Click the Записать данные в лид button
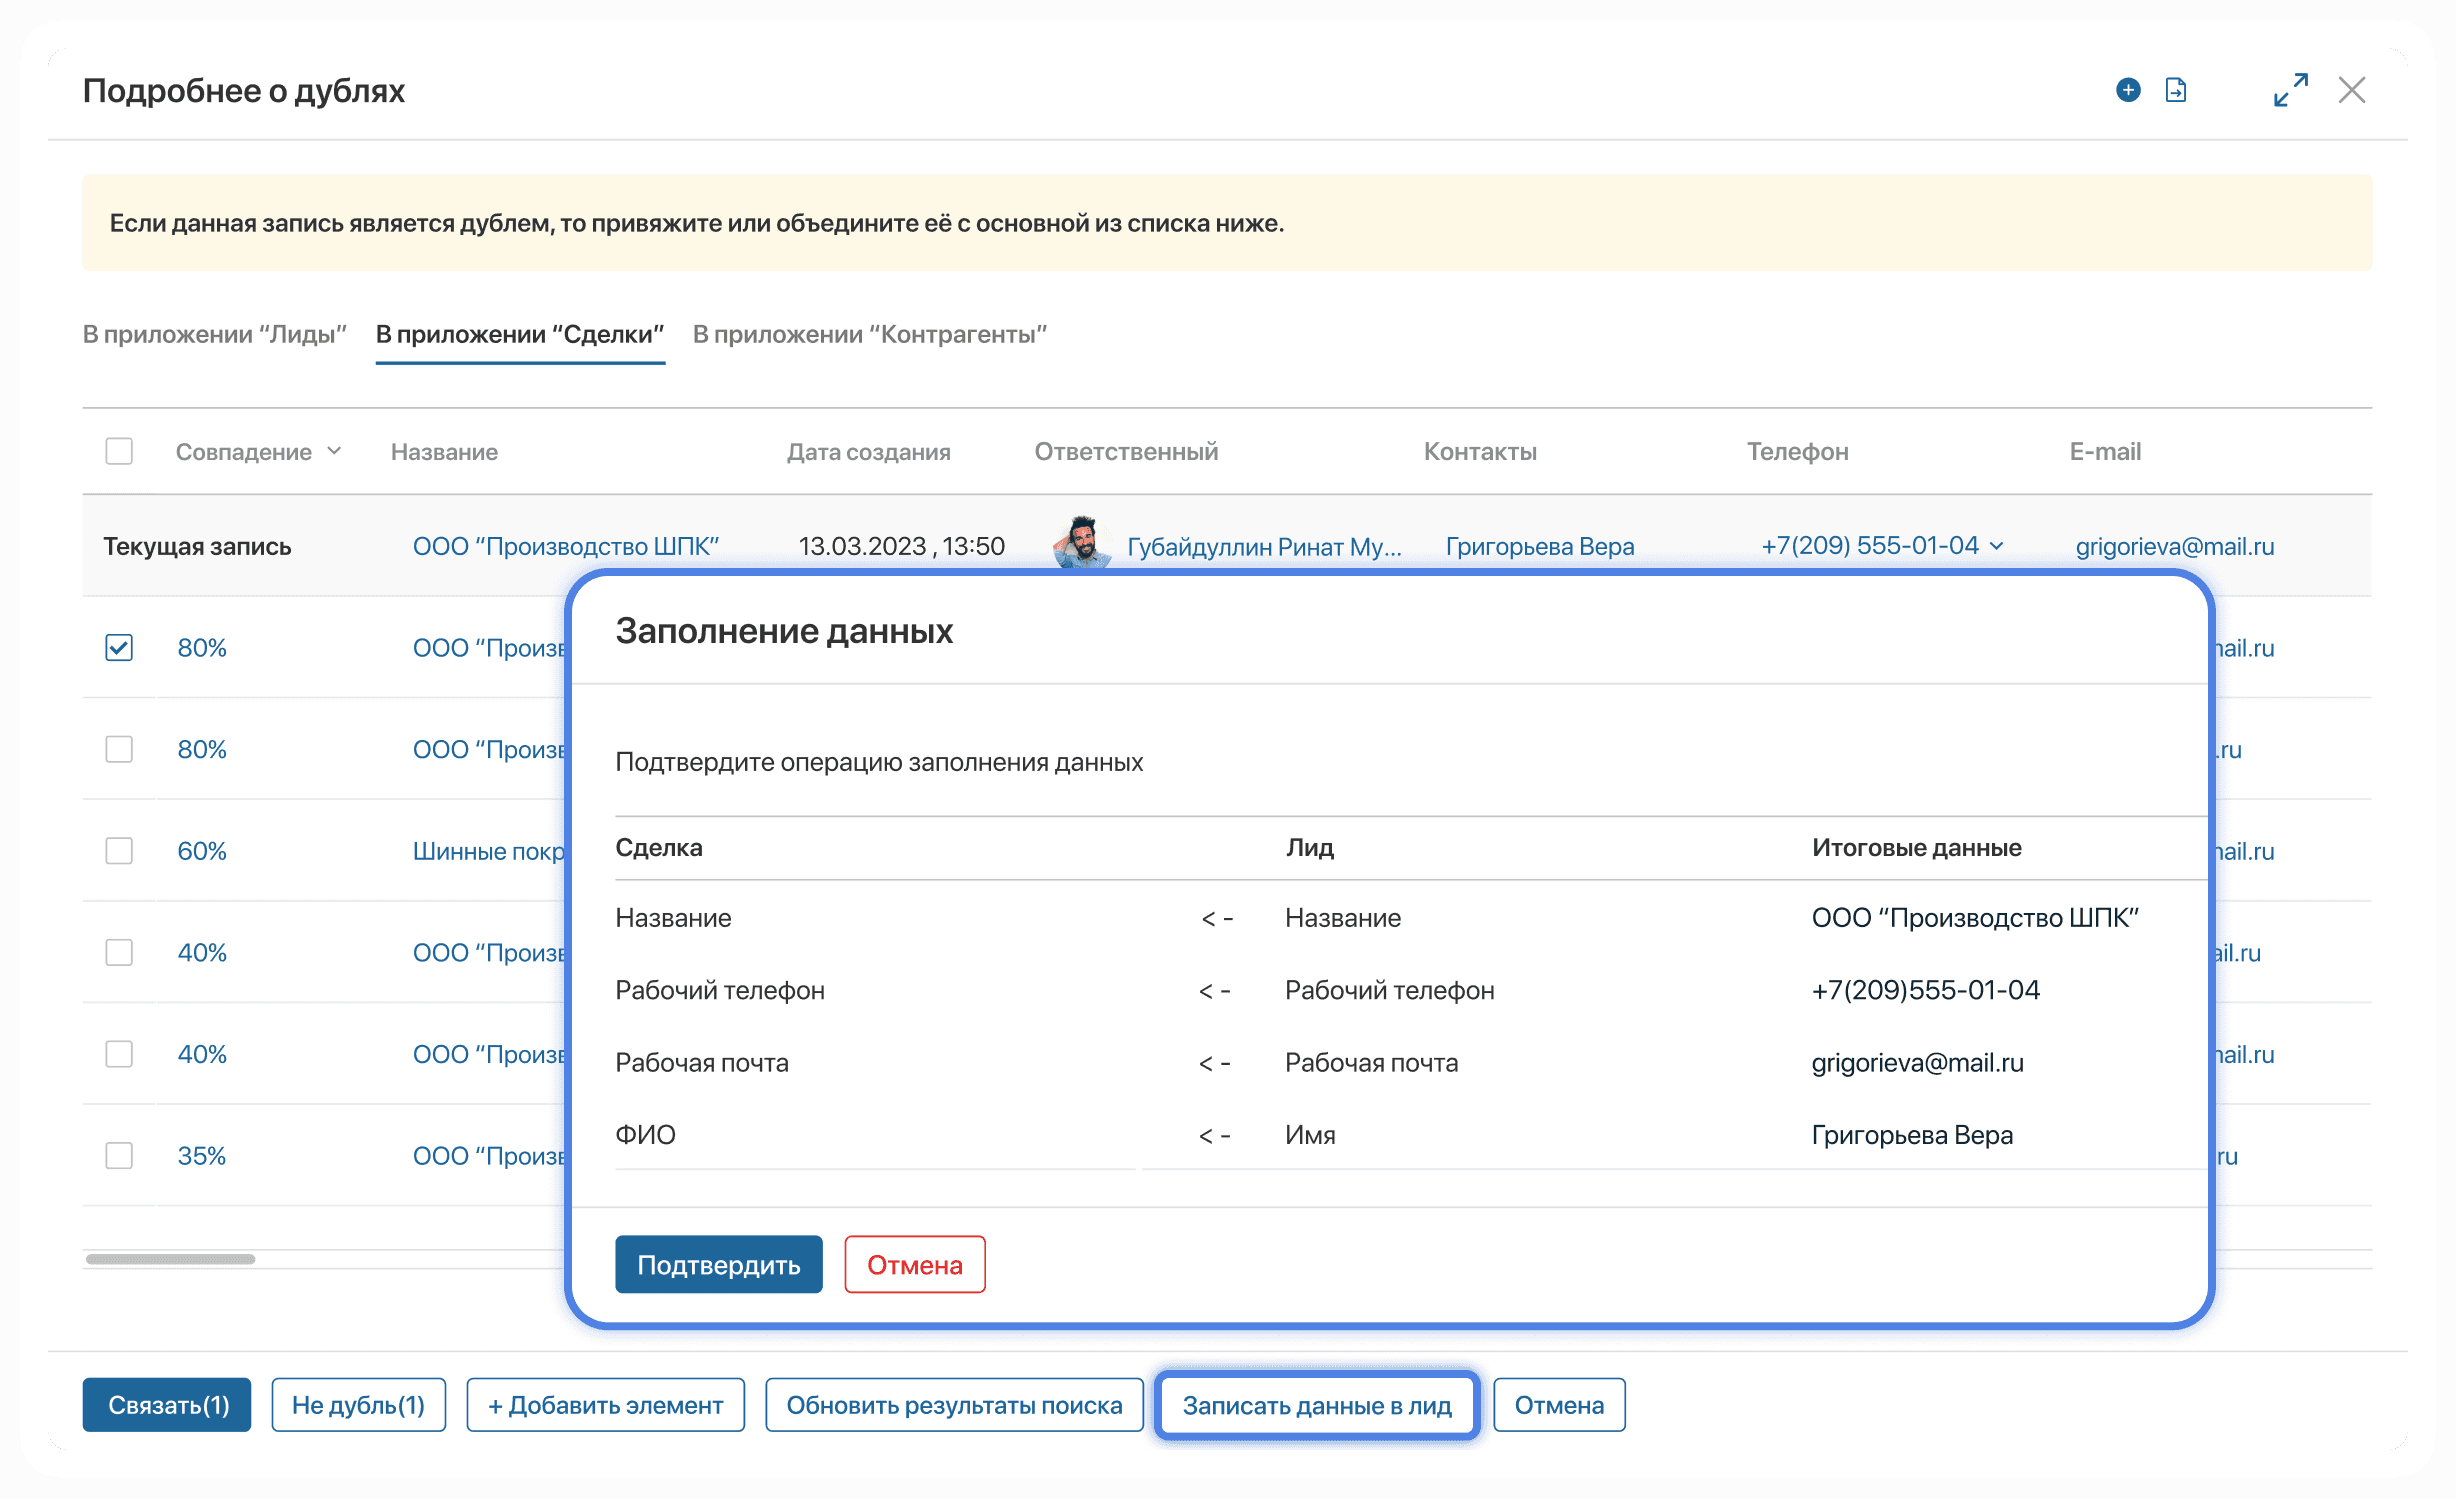2456x1498 pixels. 1316,1405
